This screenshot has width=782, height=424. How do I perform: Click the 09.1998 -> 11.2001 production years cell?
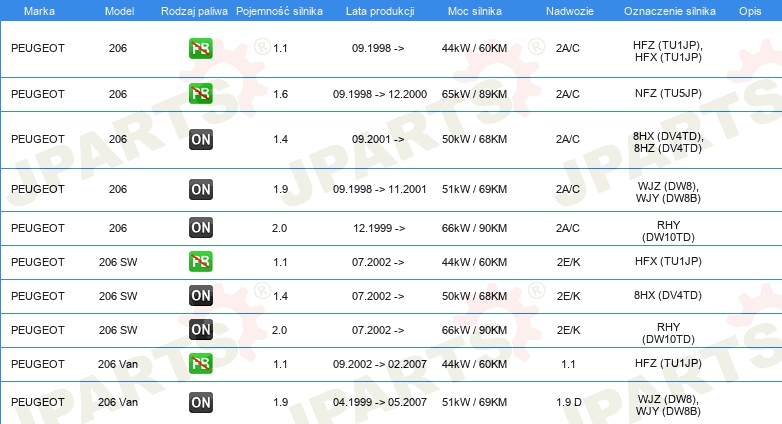click(380, 190)
